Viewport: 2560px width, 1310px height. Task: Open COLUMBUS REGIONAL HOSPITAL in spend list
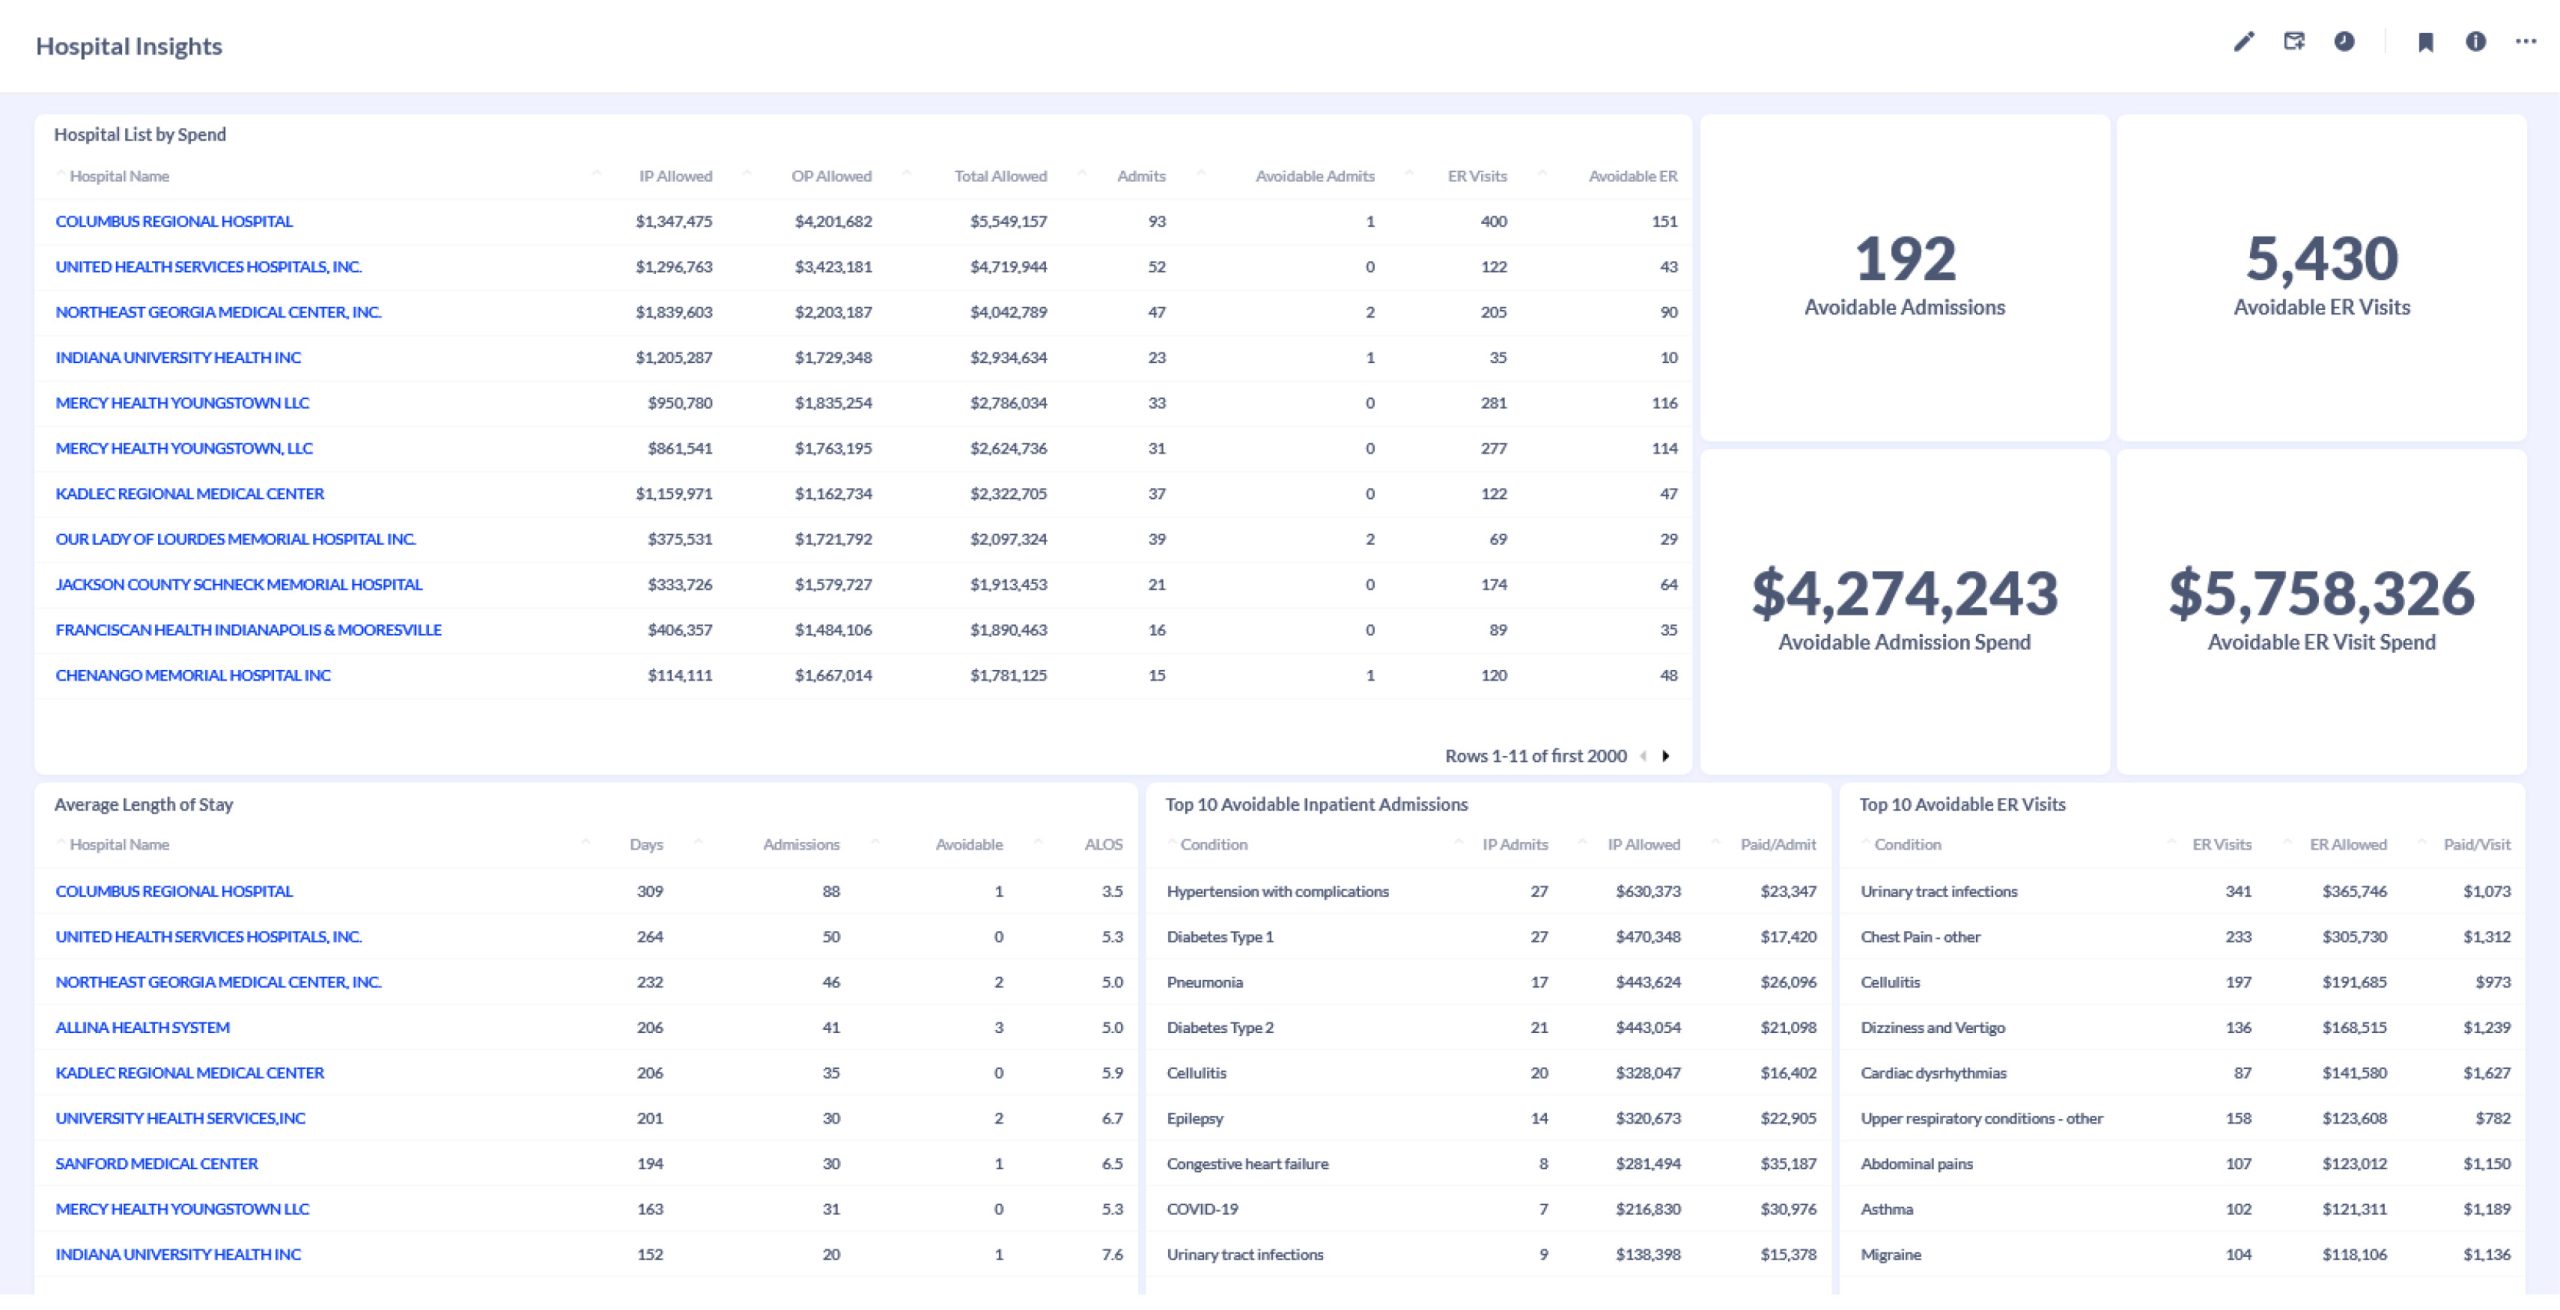click(174, 221)
